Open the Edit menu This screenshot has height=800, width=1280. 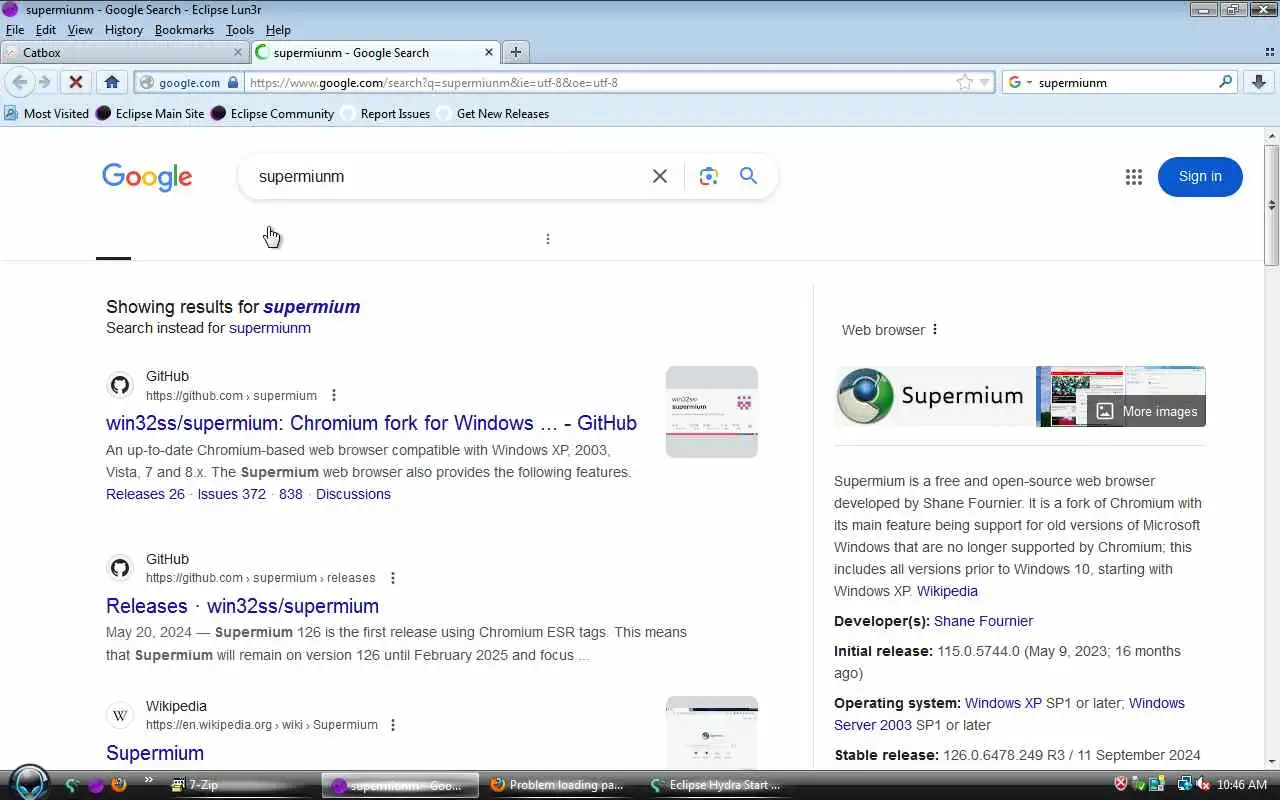coord(46,30)
